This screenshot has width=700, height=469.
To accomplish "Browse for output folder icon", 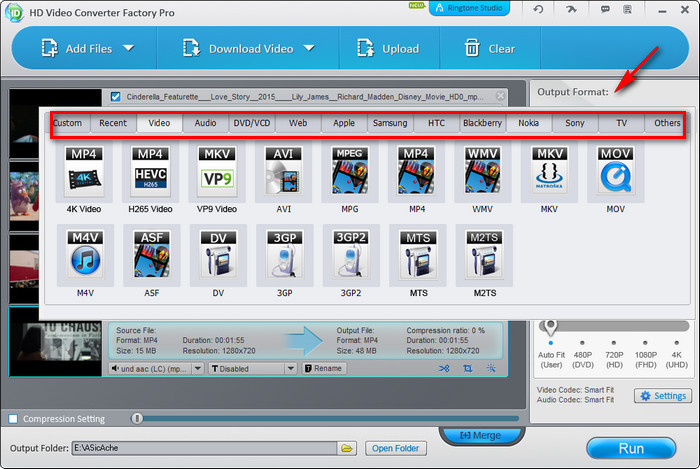I will click(x=347, y=448).
